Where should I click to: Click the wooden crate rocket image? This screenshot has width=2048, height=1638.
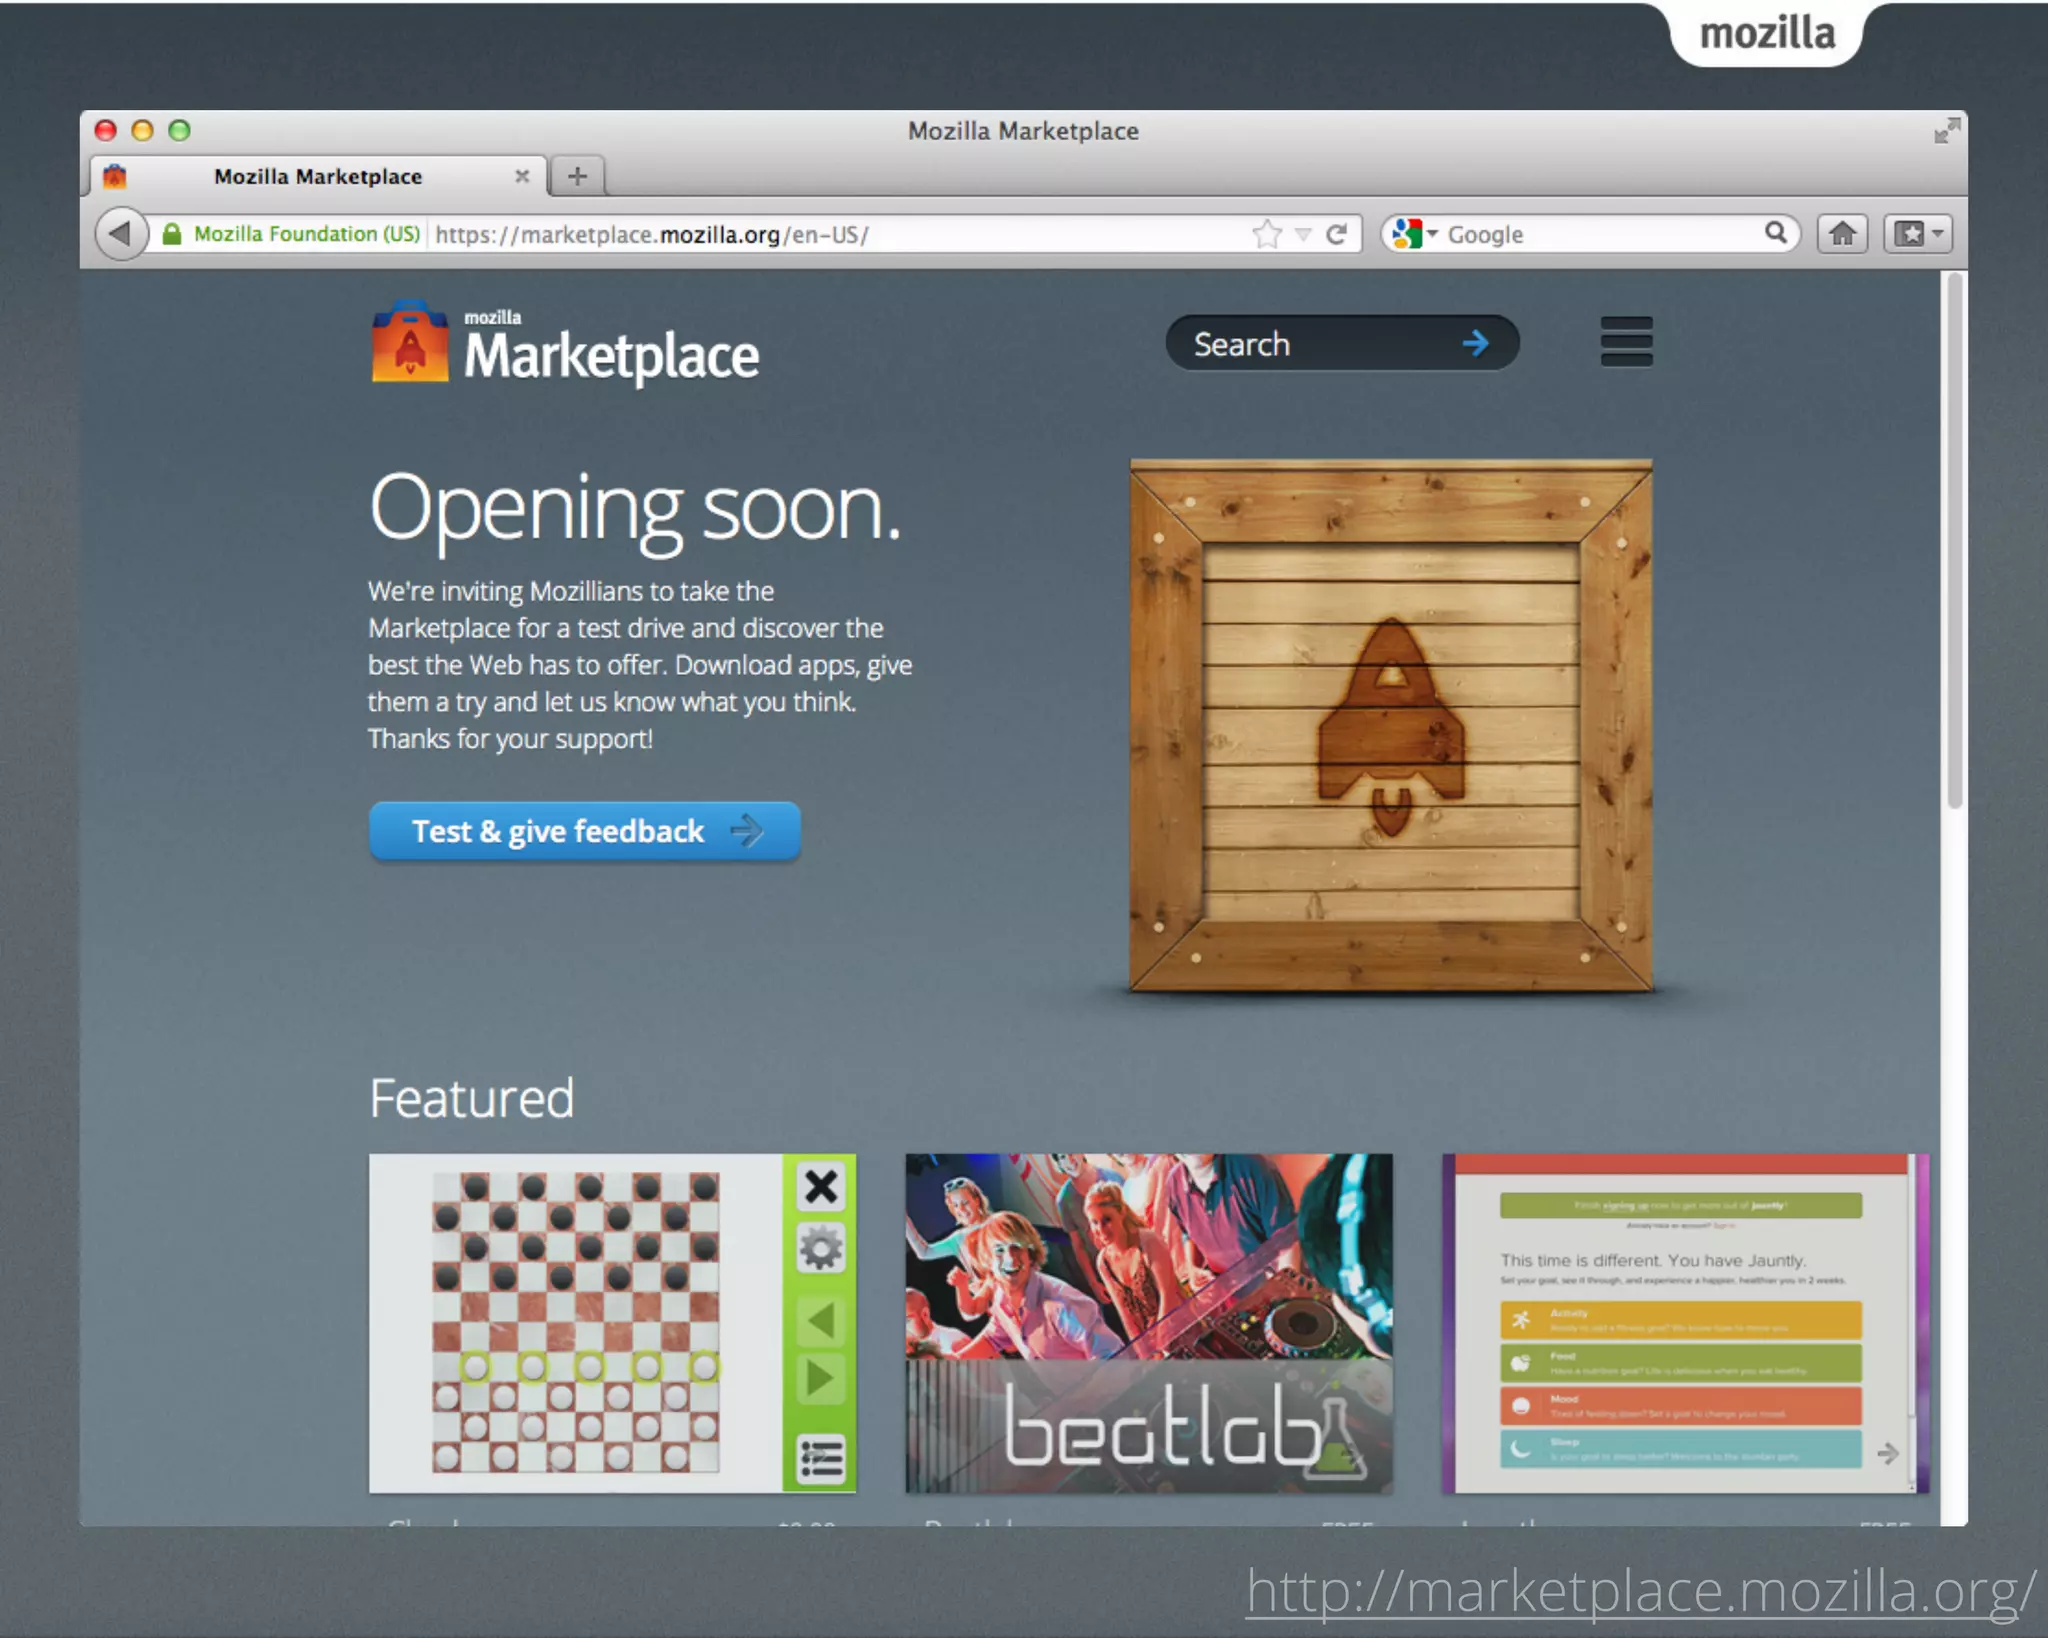coord(1391,725)
